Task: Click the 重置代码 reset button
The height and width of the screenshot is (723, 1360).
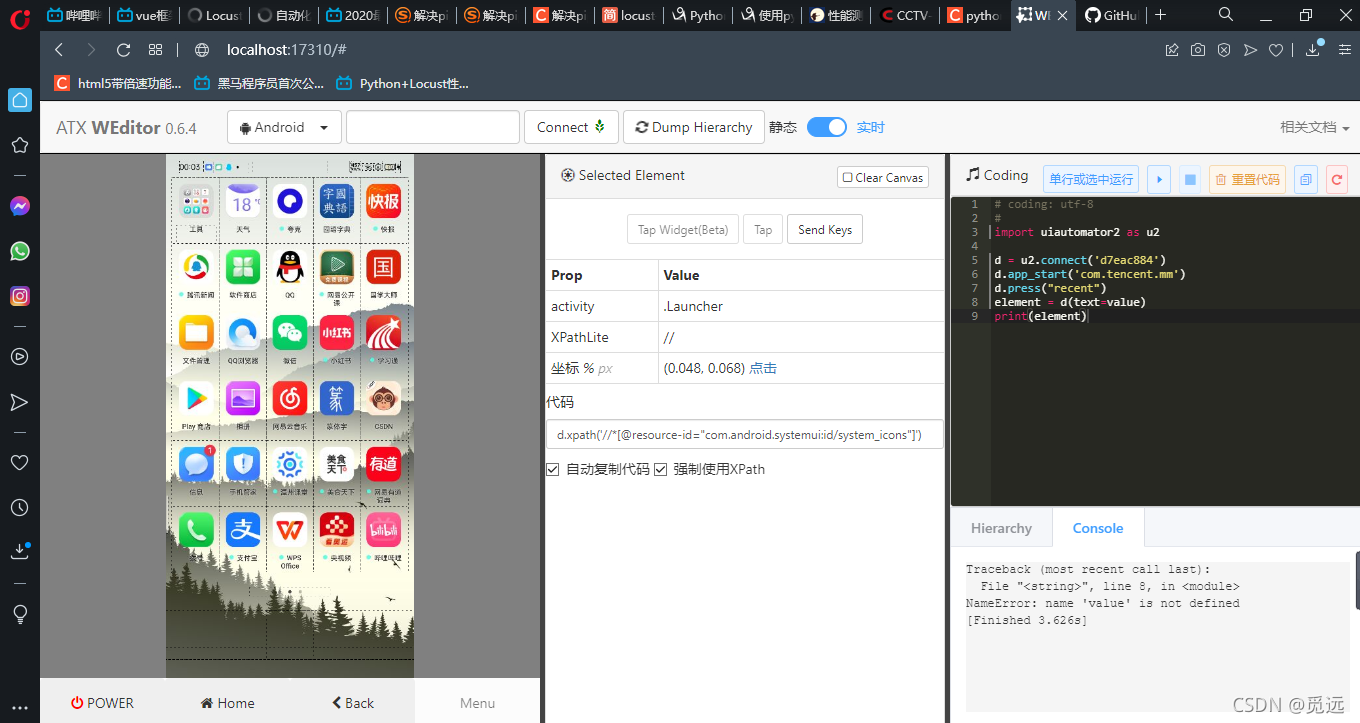Action: coord(1246,179)
